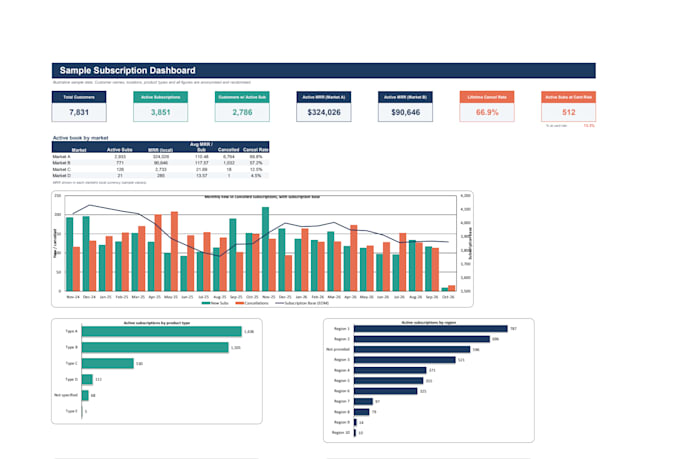Click the Type E label in product chart
Image resolution: width=680 pixels, height=459 pixels.
point(72,411)
